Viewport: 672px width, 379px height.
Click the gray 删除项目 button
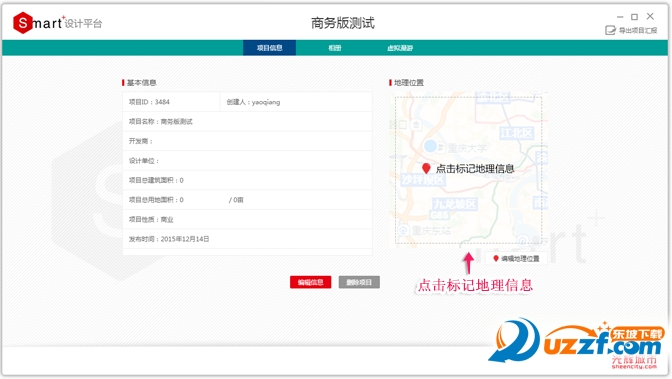(359, 282)
